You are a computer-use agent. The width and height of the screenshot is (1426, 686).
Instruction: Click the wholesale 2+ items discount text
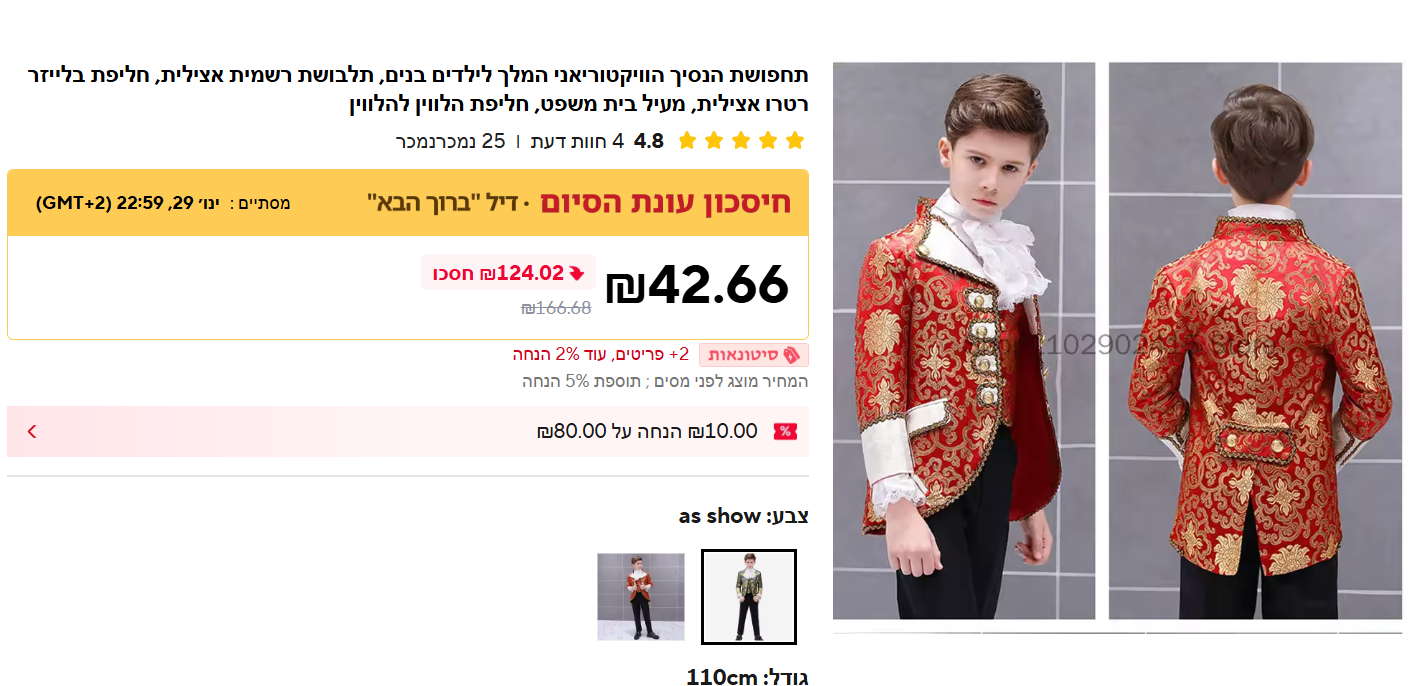point(601,355)
